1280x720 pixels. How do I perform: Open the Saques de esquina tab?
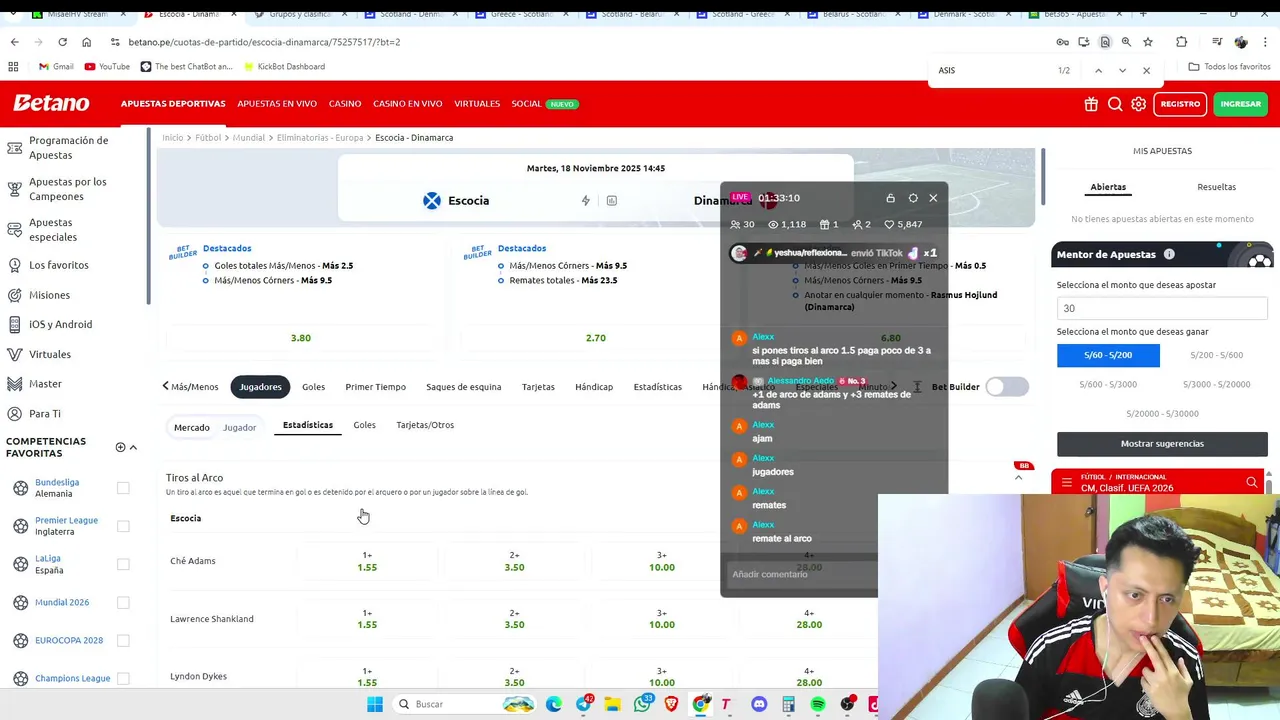[464, 387]
